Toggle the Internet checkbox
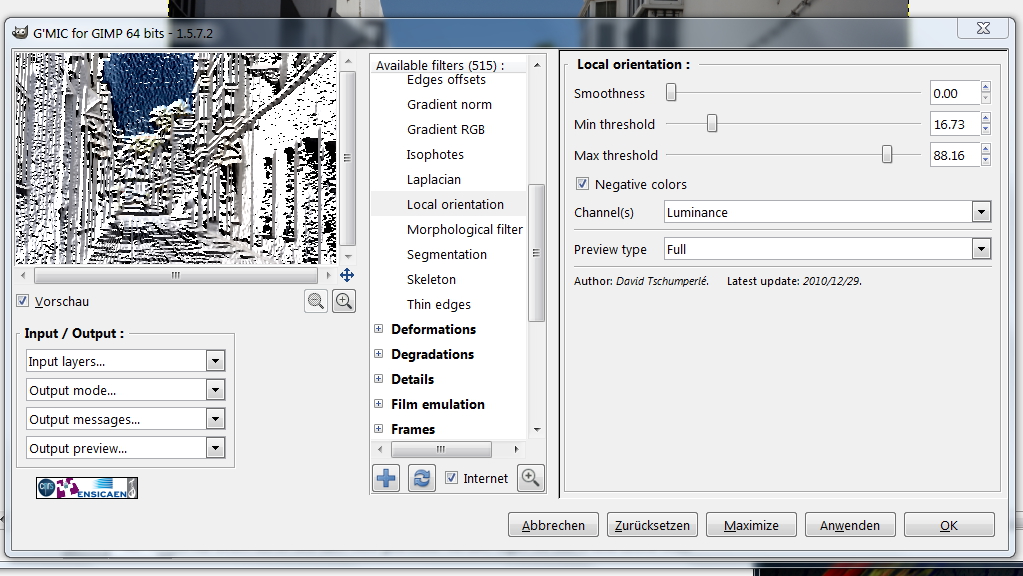 point(452,478)
